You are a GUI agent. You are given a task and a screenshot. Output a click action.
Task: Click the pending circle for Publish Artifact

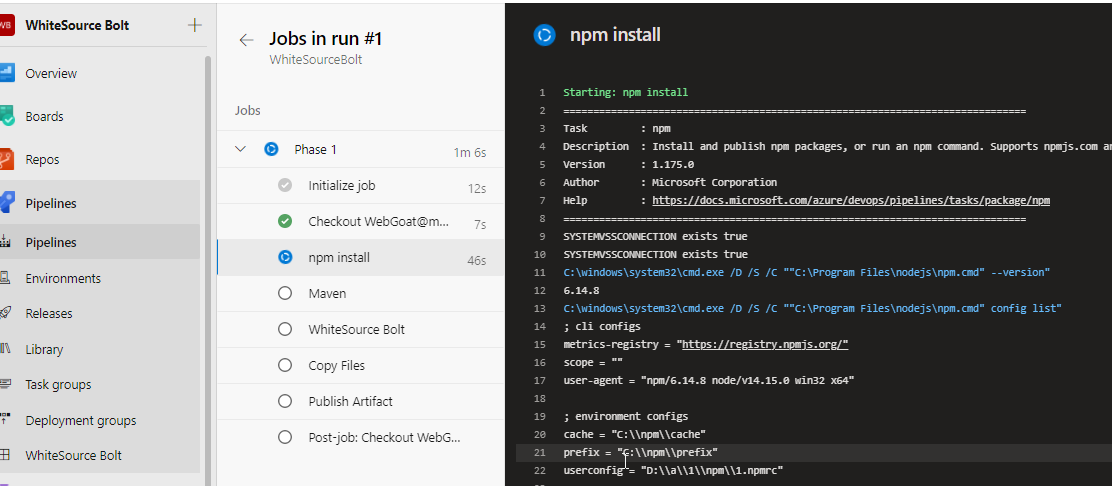[285, 401]
